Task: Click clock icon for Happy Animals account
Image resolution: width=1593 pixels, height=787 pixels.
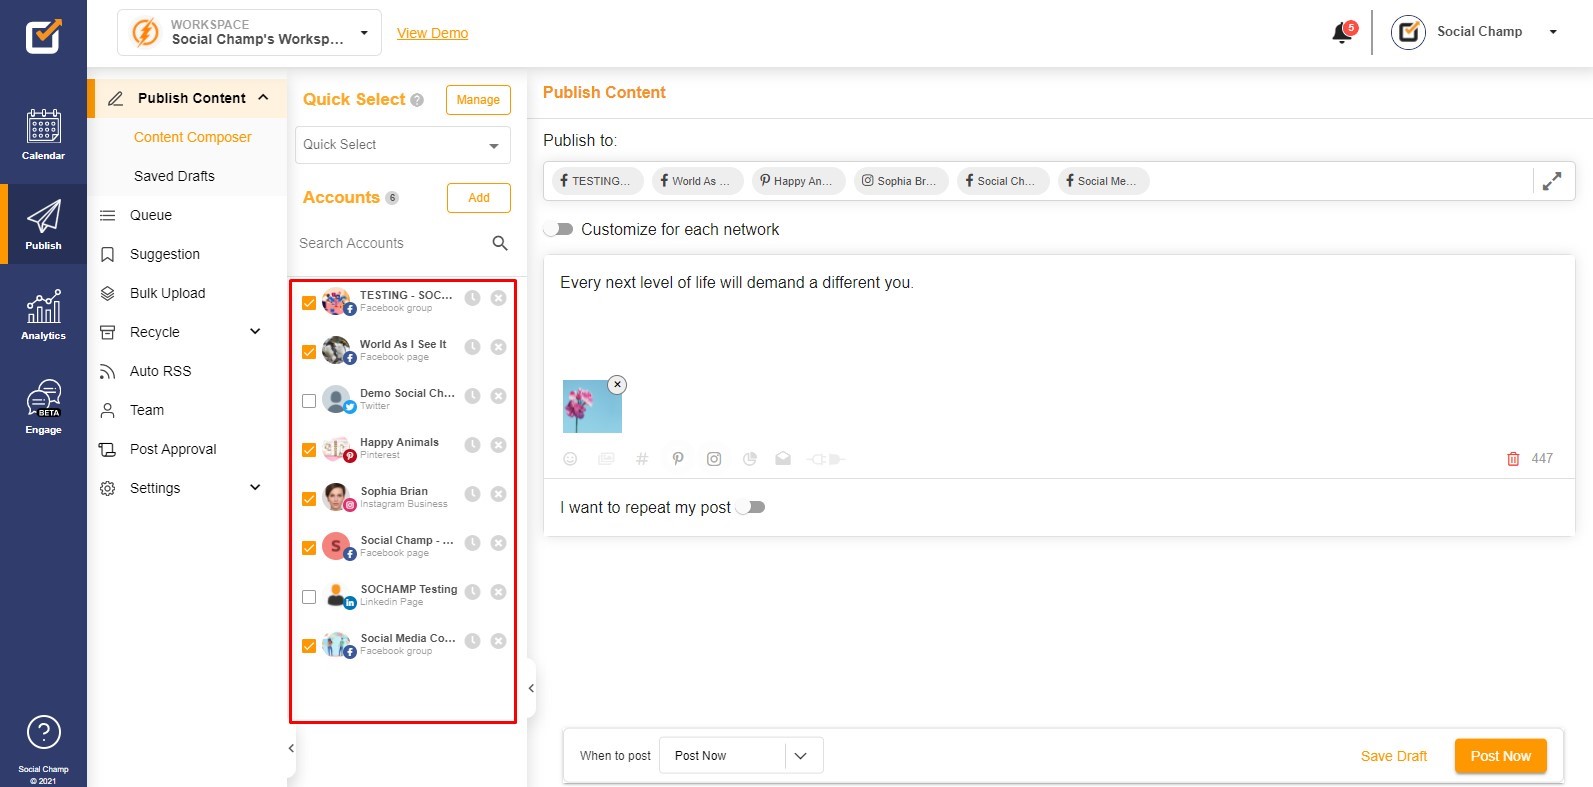Action: point(472,445)
